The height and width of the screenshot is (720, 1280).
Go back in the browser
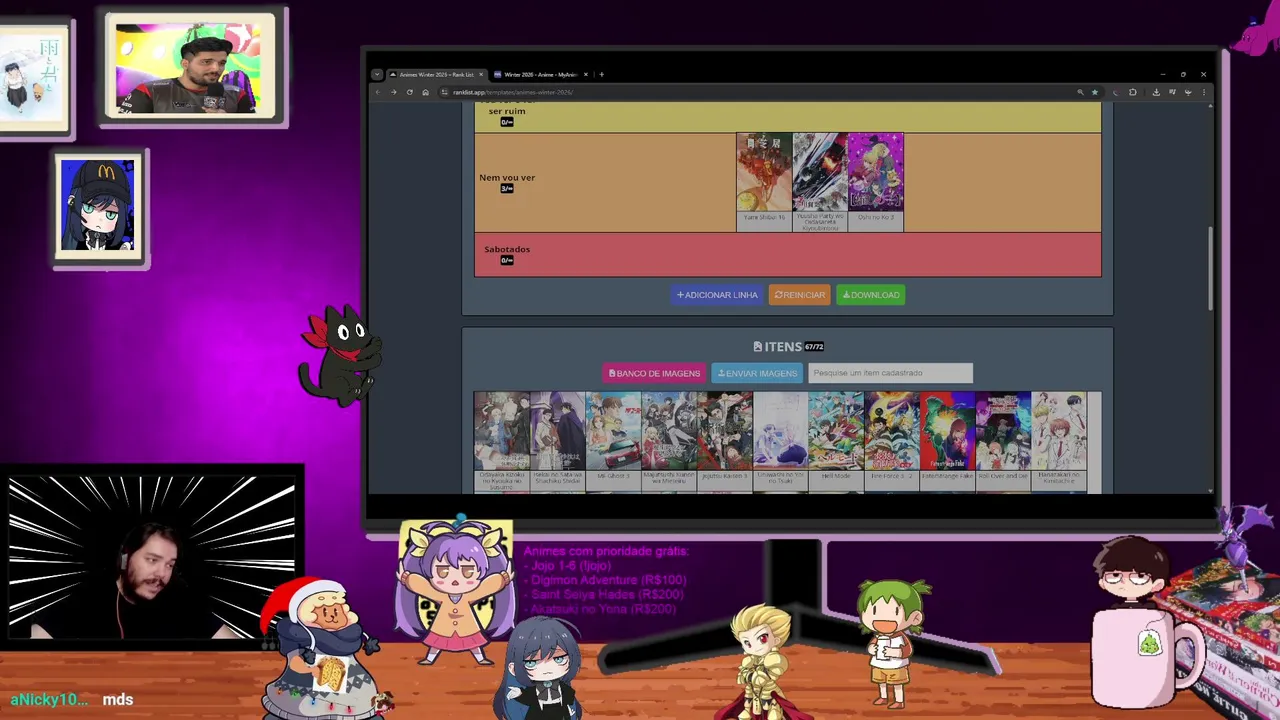point(378,92)
